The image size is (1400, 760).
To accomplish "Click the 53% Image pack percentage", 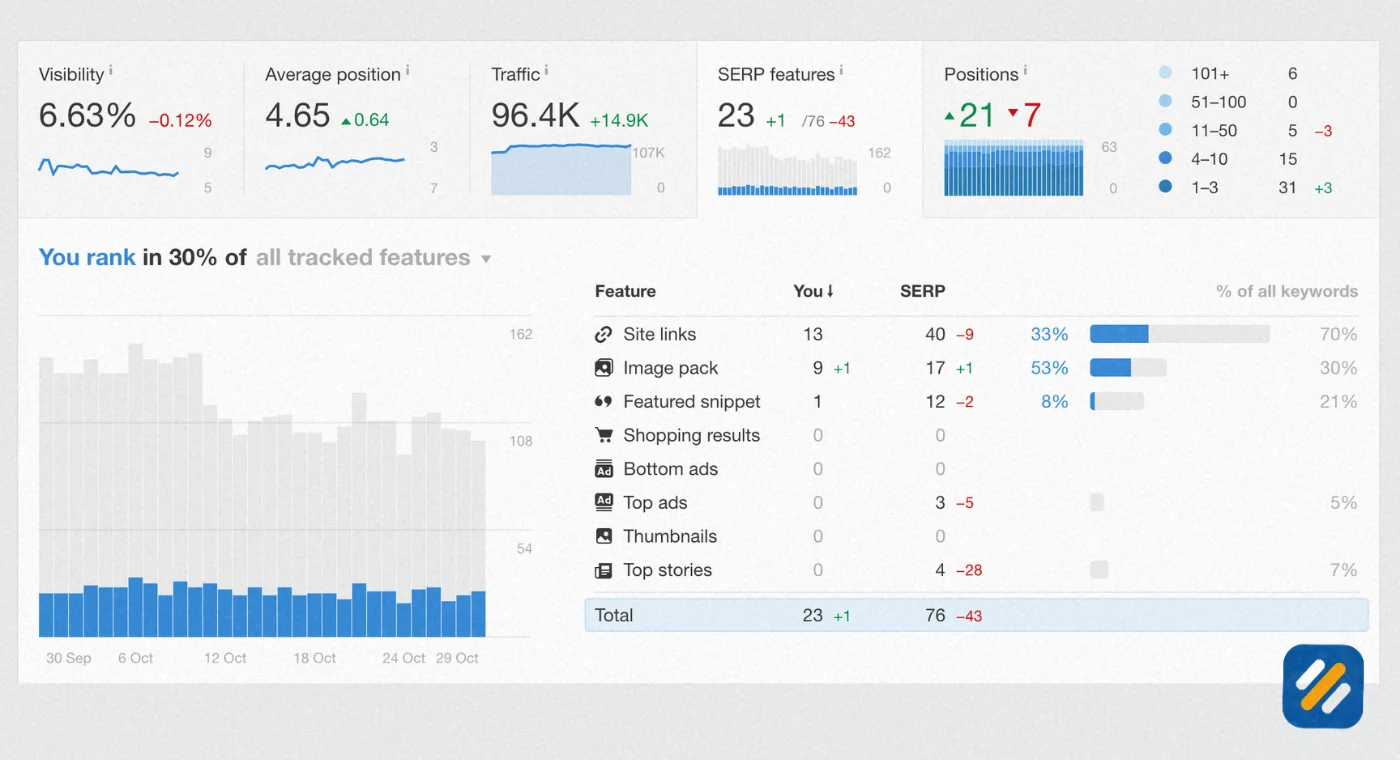I will coord(1050,368).
